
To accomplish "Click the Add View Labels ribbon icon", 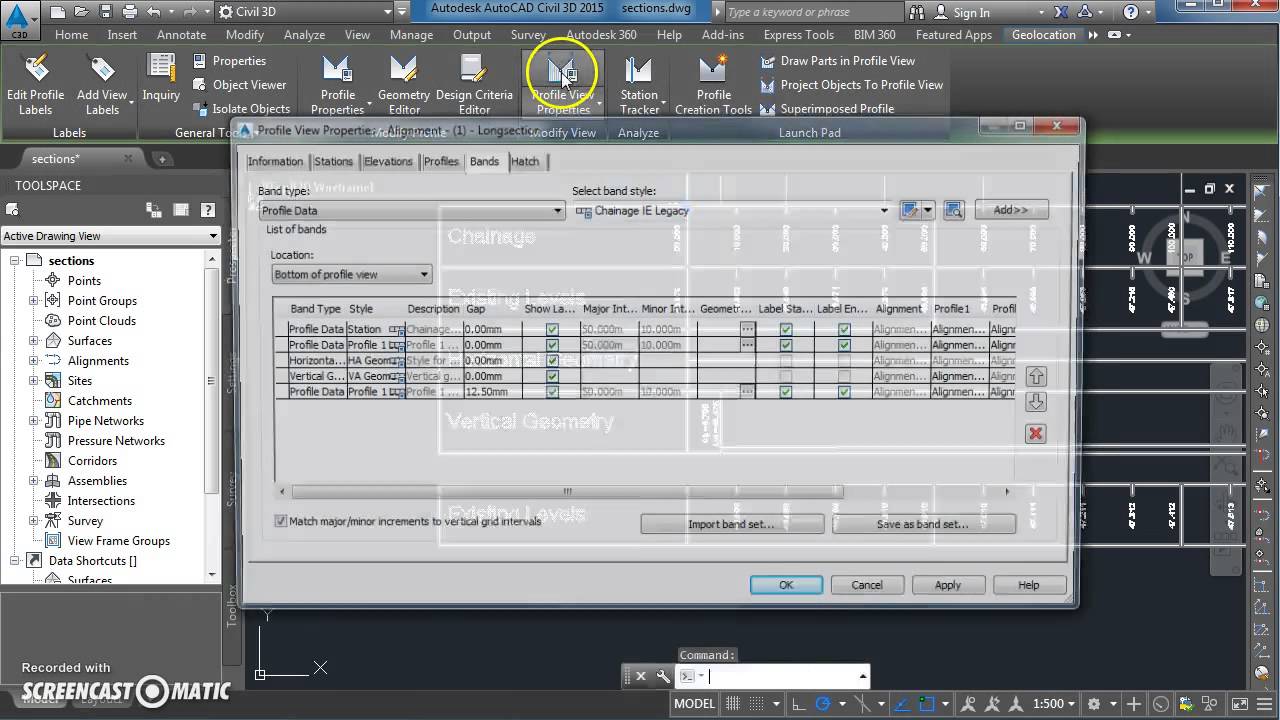I will [102, 84].
